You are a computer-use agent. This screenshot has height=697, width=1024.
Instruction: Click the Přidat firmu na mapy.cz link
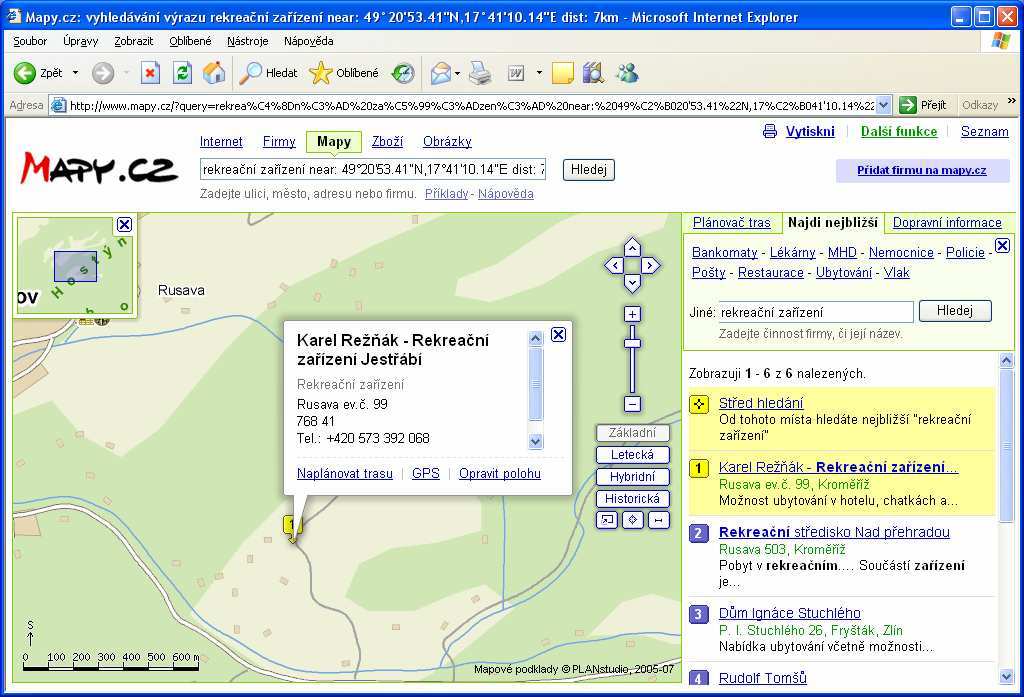click(x=921, y=170)
